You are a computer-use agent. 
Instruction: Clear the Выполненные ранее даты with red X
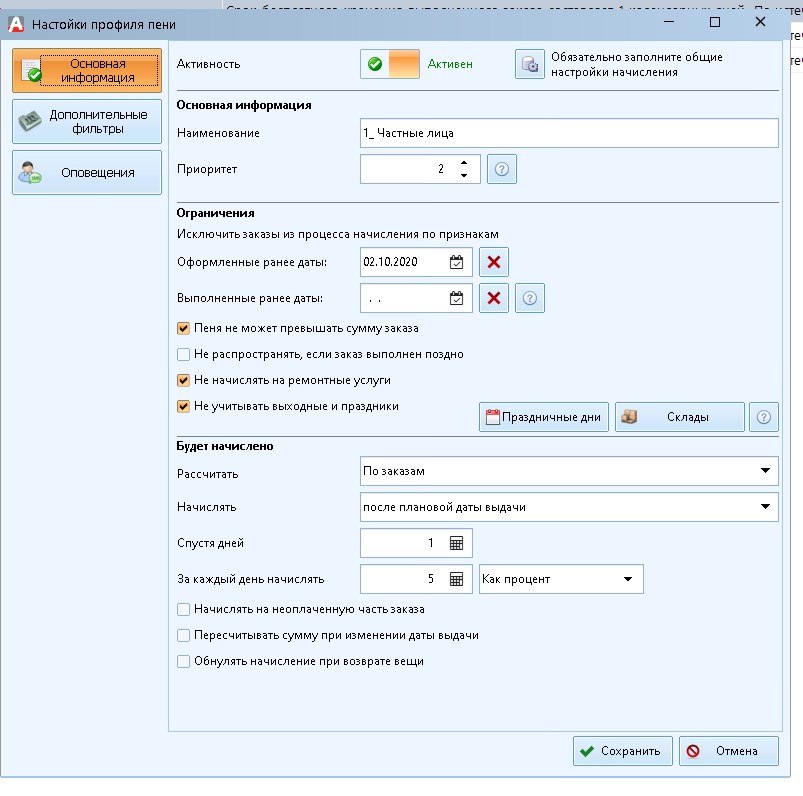tap(494, 298)
